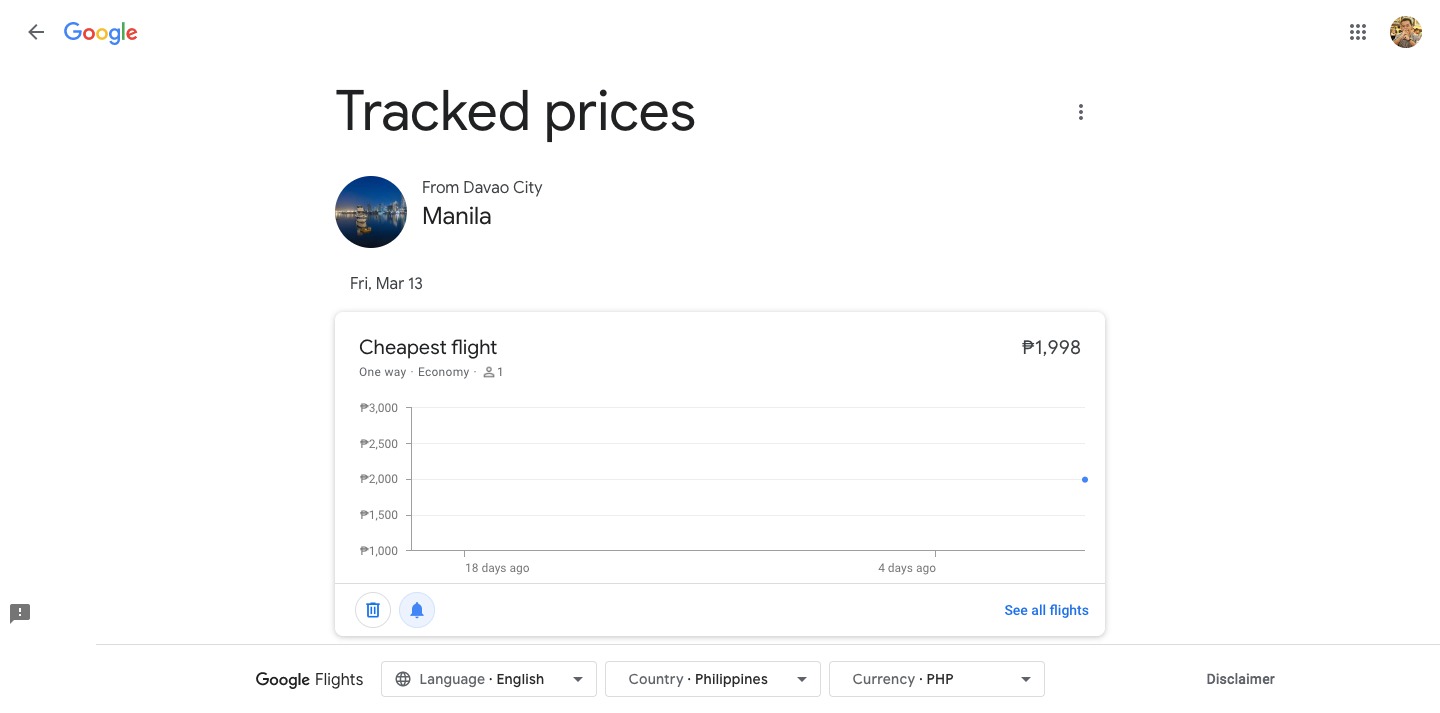Click the Google logo
The height and width of the screenshot is (713, 1440).
tap(101, 32)
